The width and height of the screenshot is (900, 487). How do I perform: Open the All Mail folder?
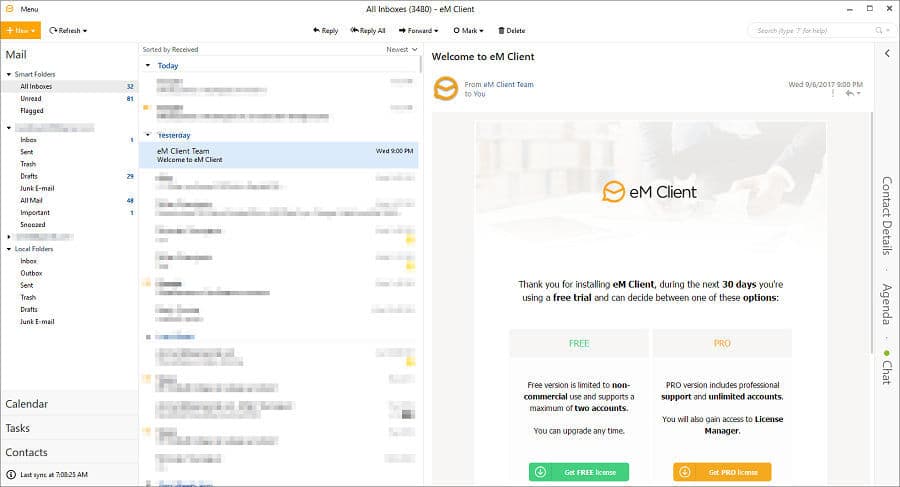[69, 200]
